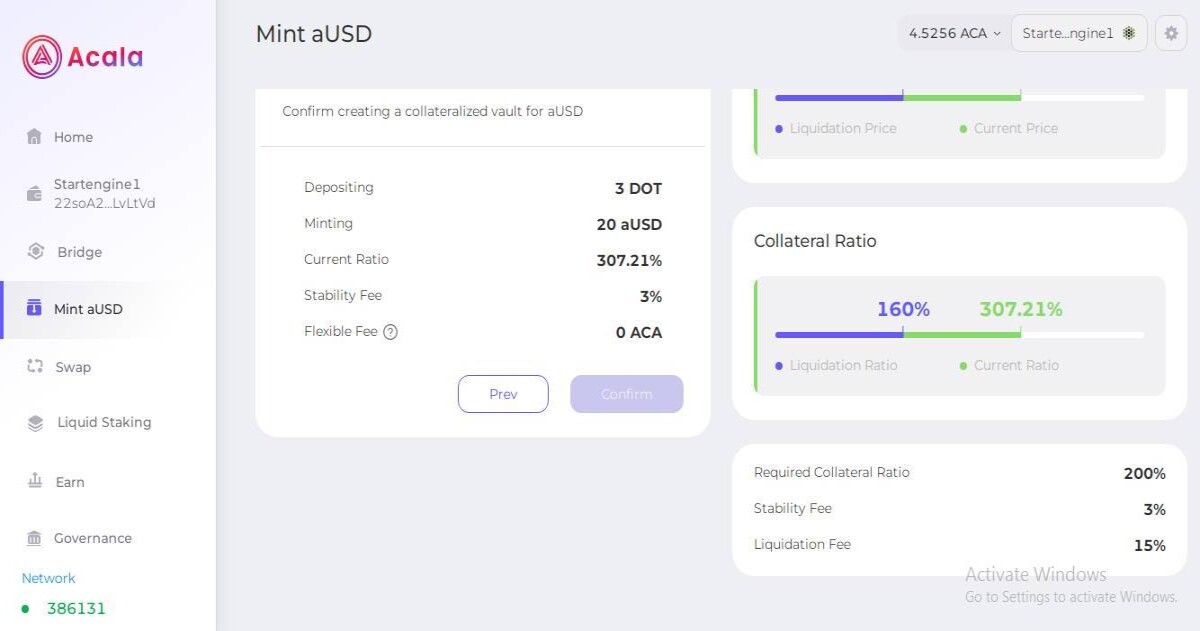
Task: Click the Mint aUSD sidebar icon
Action: pyautogui.click(x=34, y=308)
